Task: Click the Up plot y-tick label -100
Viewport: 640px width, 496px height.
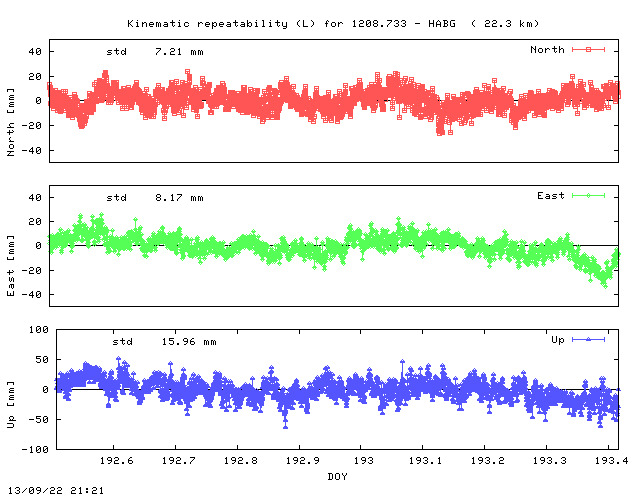Action: click(35, 449)
